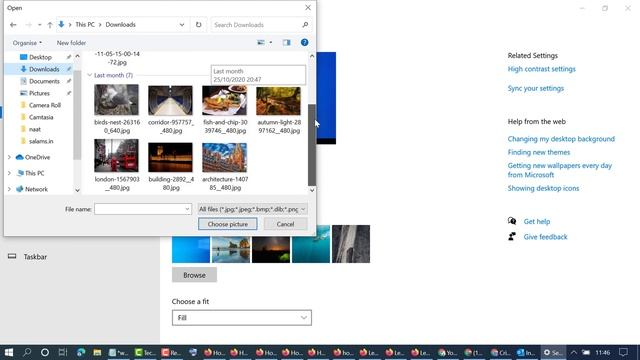This screenshot has height=360, width=640.
Task: Open notification action center icon
Action: [x=623, y=352]
